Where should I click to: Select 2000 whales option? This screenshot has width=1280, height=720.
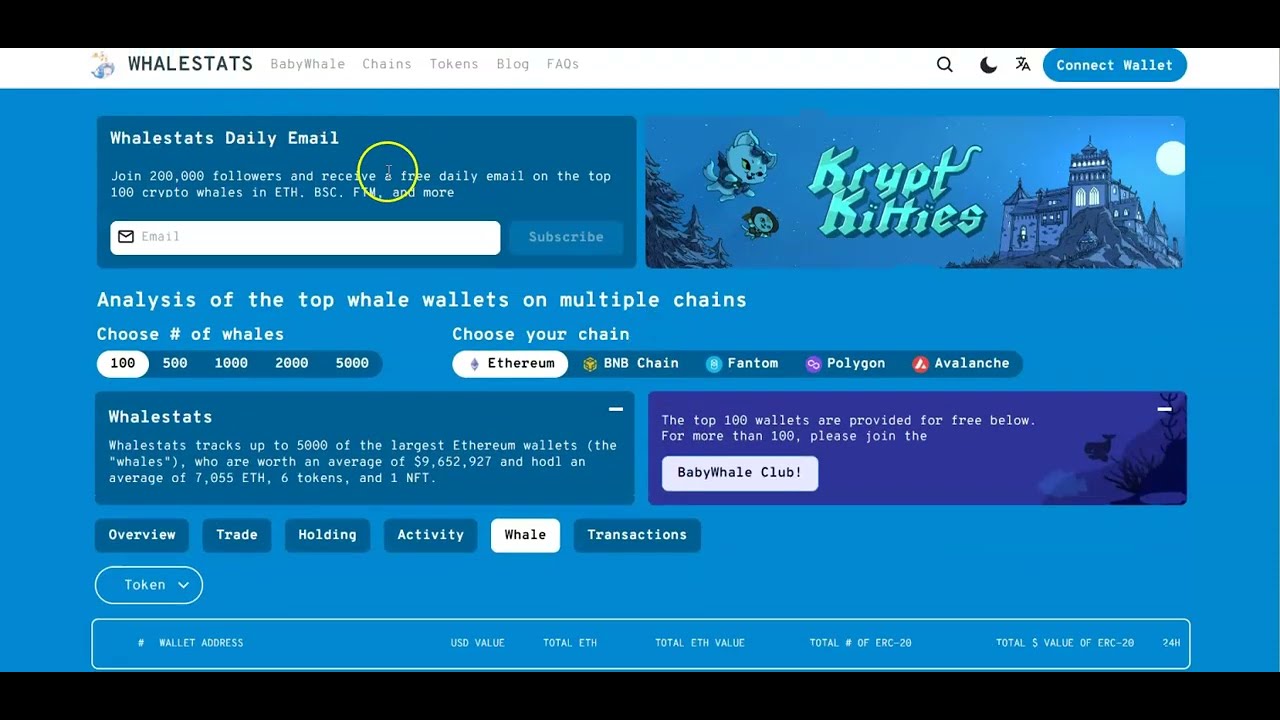pyautogui.click(x=292, y=364)
